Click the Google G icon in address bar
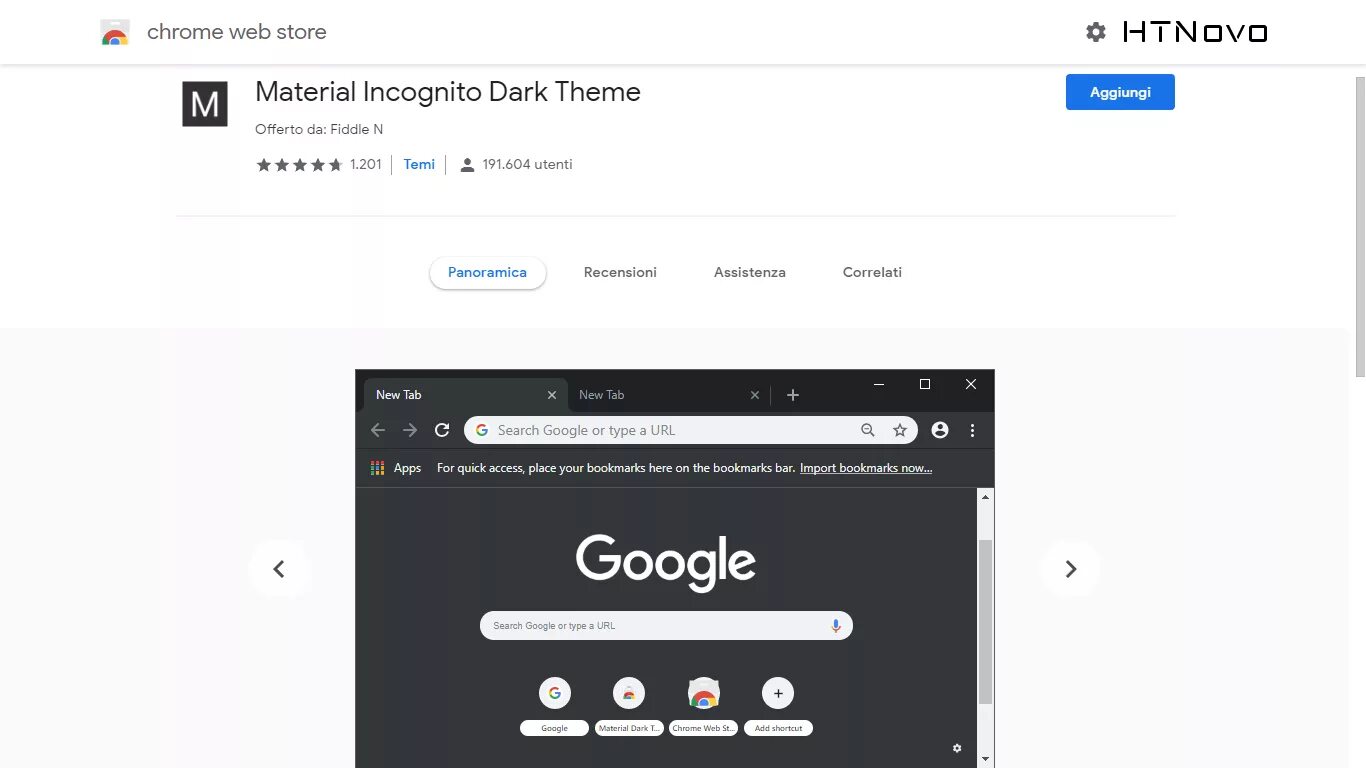This screenshot has width=1366, height=768. (x=482, y=430)
